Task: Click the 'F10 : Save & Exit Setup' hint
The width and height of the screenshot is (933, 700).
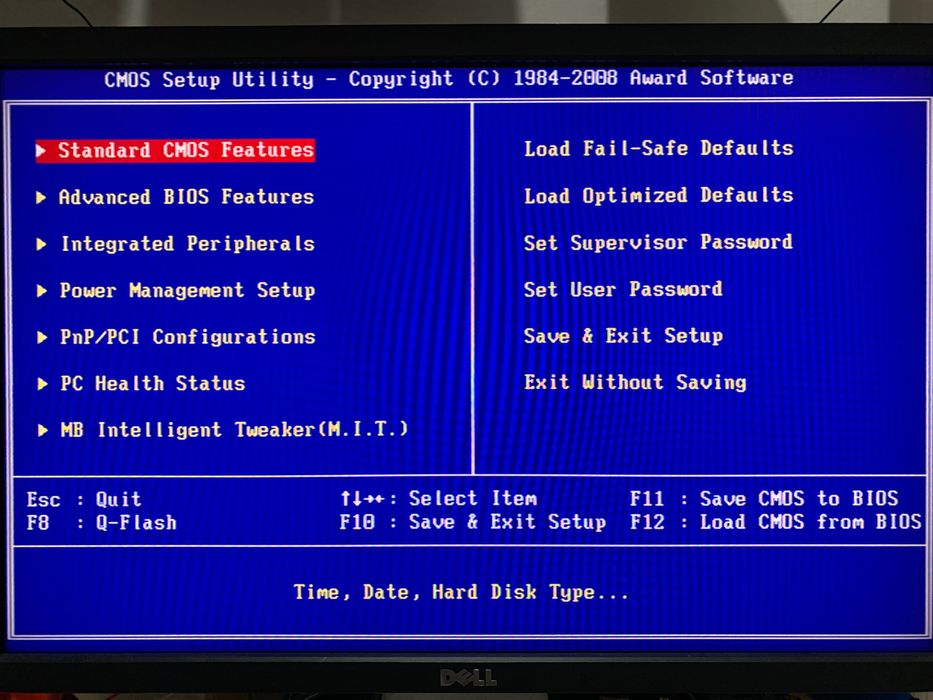Action: point(472,522)
